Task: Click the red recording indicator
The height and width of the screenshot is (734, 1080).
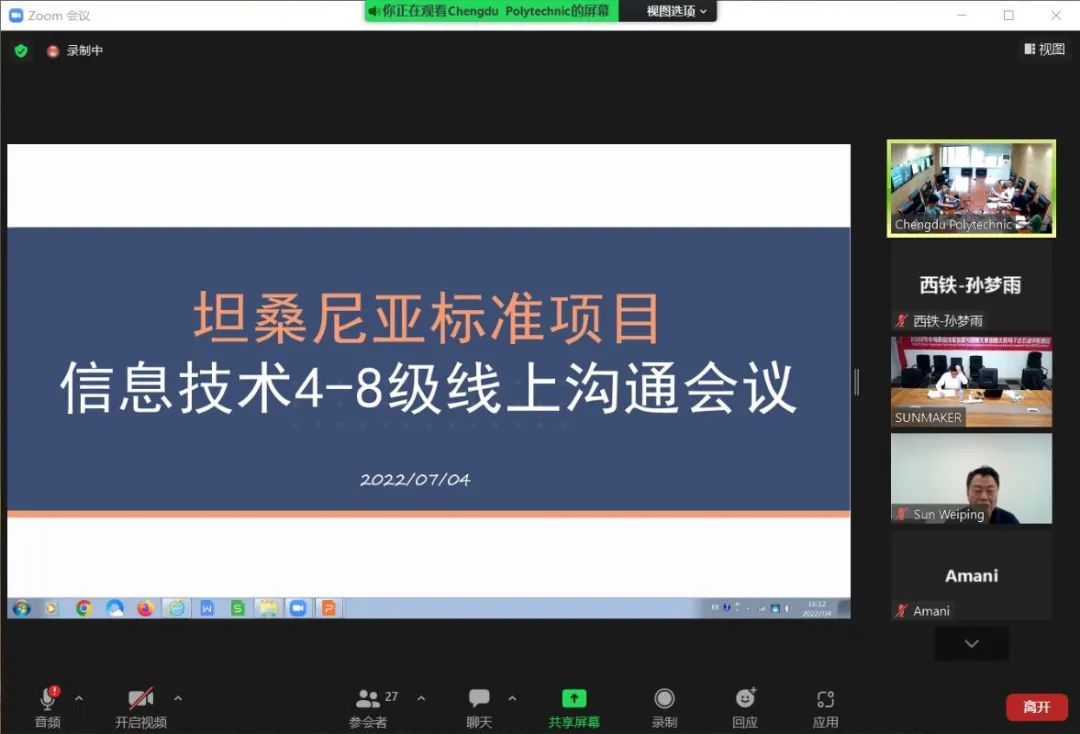Action: coord(53,51)
